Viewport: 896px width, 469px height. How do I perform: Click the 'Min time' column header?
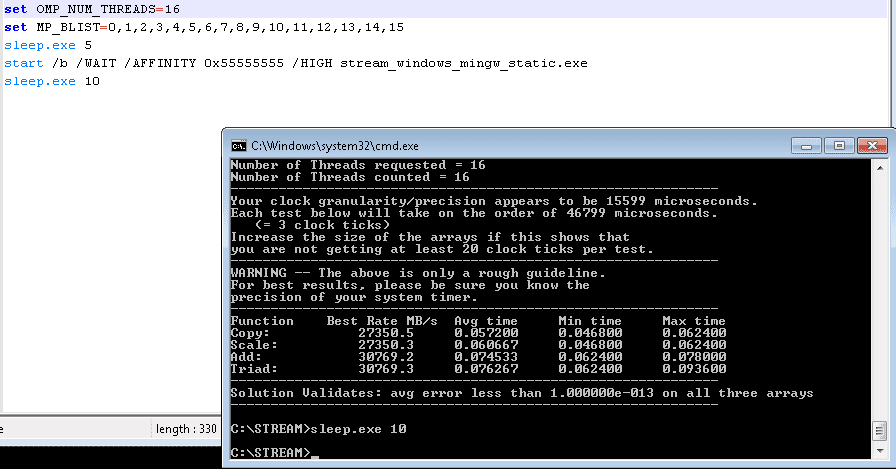590,321
